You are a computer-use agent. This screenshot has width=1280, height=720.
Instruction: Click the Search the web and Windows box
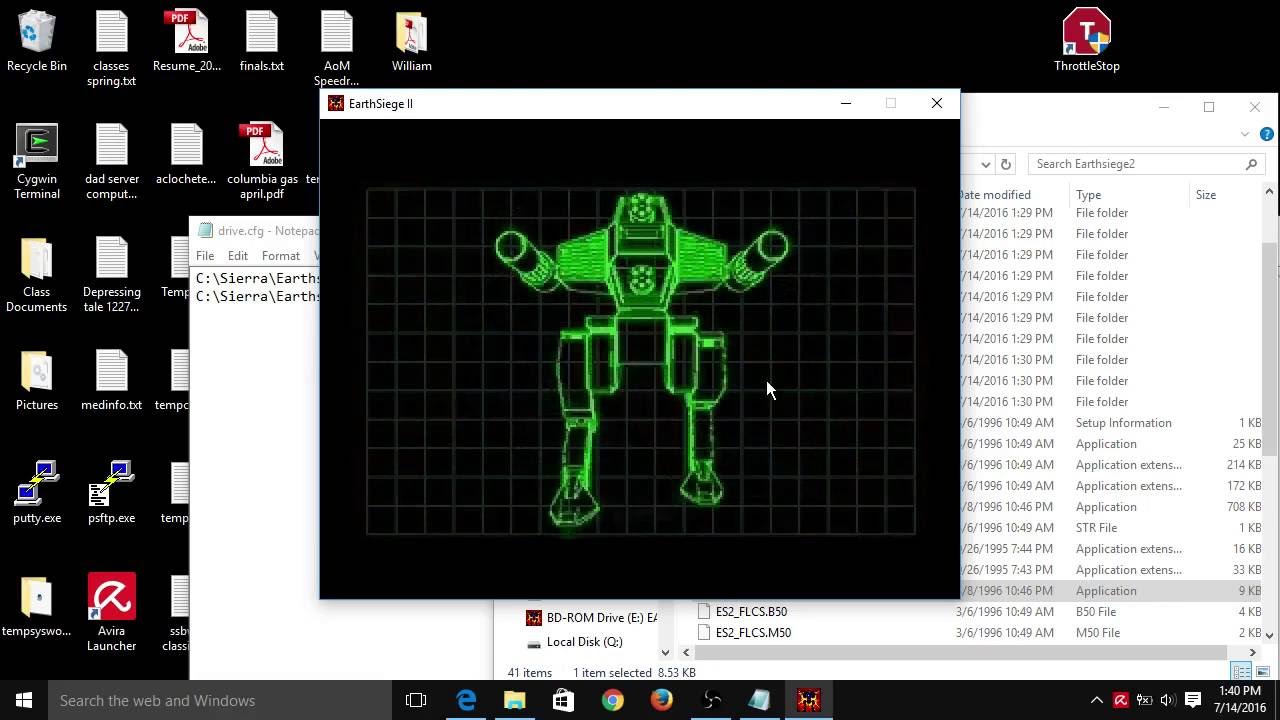point(220,700)
